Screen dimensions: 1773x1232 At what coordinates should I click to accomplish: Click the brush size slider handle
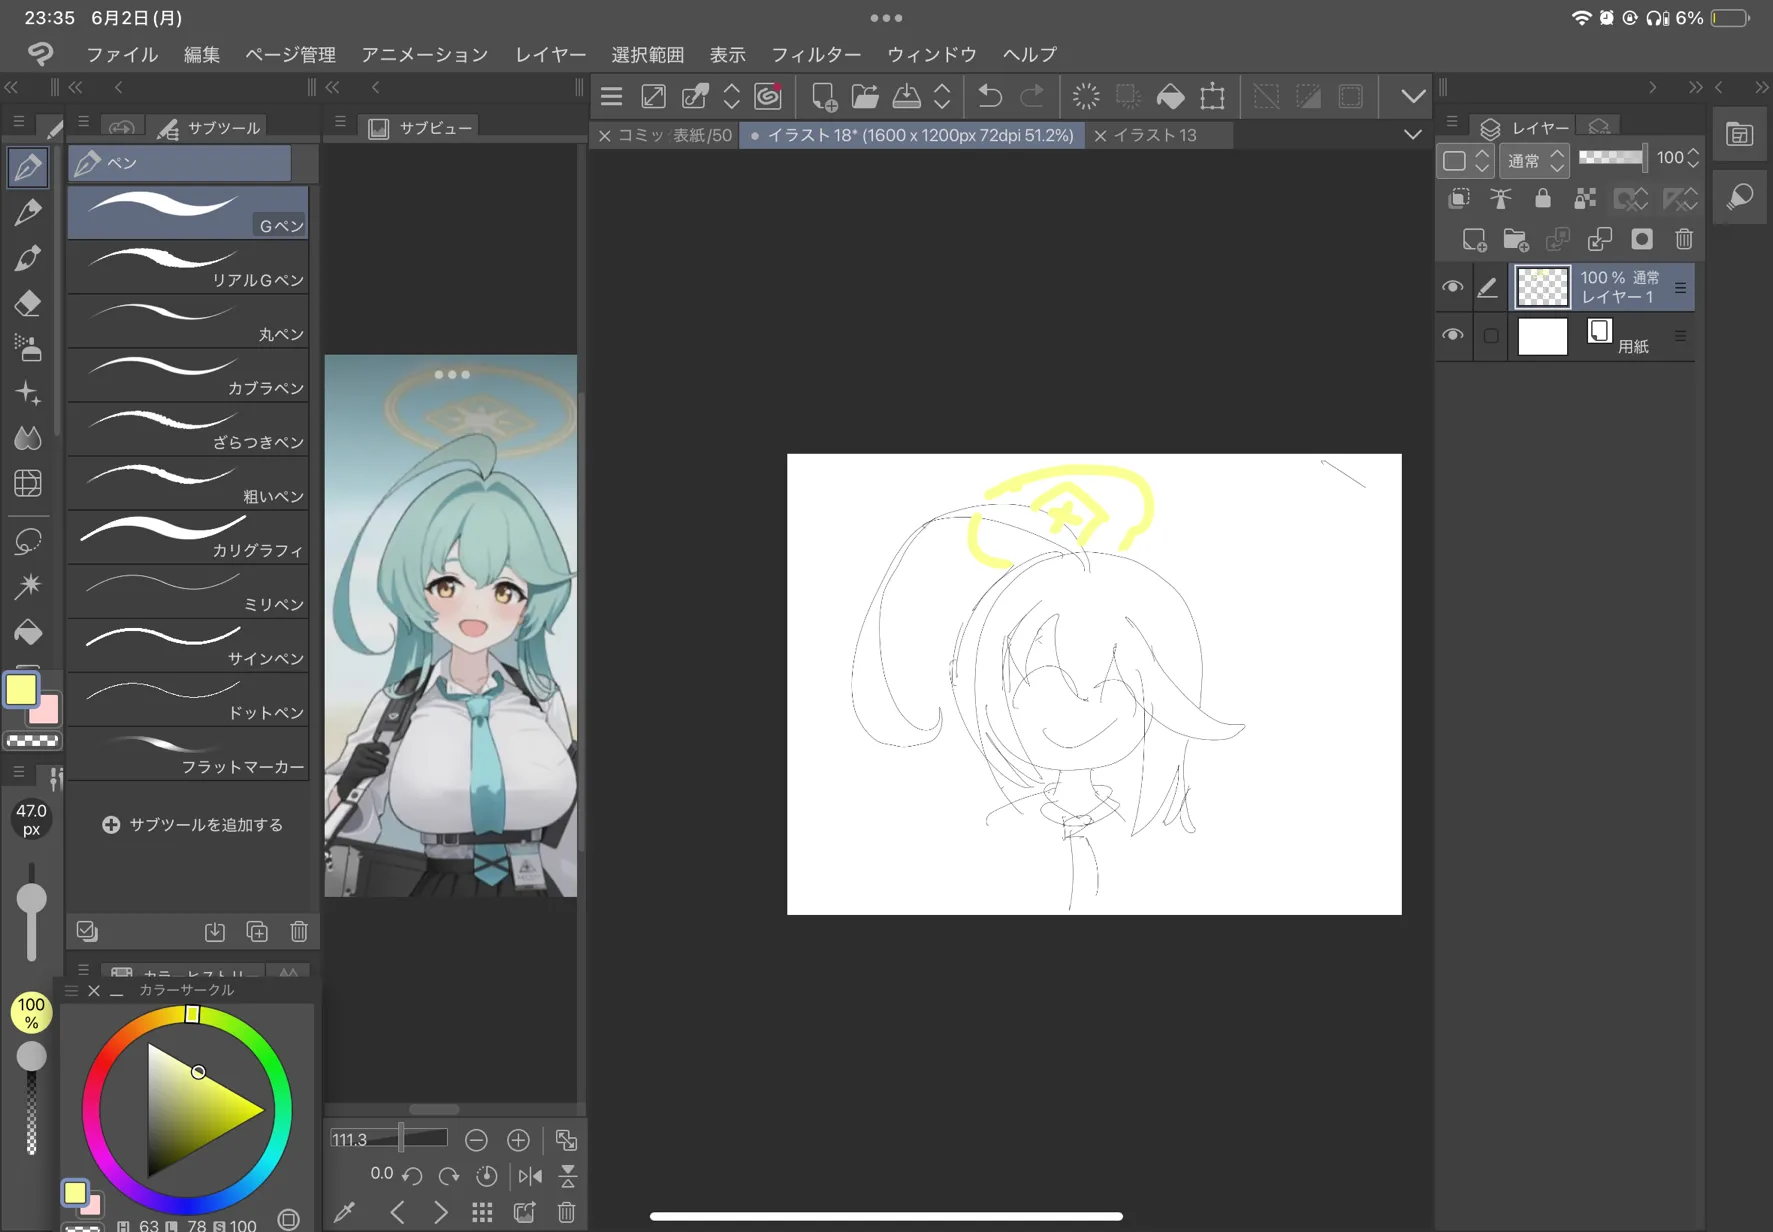[x=32, y=898]
